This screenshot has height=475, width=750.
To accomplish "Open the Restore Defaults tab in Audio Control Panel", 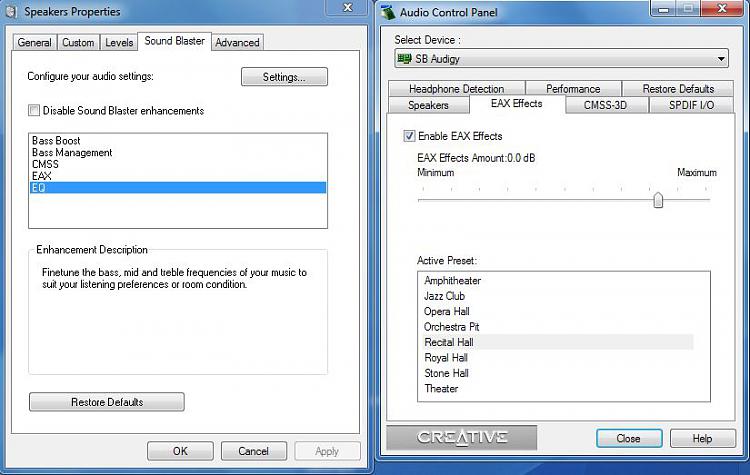I will (678, 88).
